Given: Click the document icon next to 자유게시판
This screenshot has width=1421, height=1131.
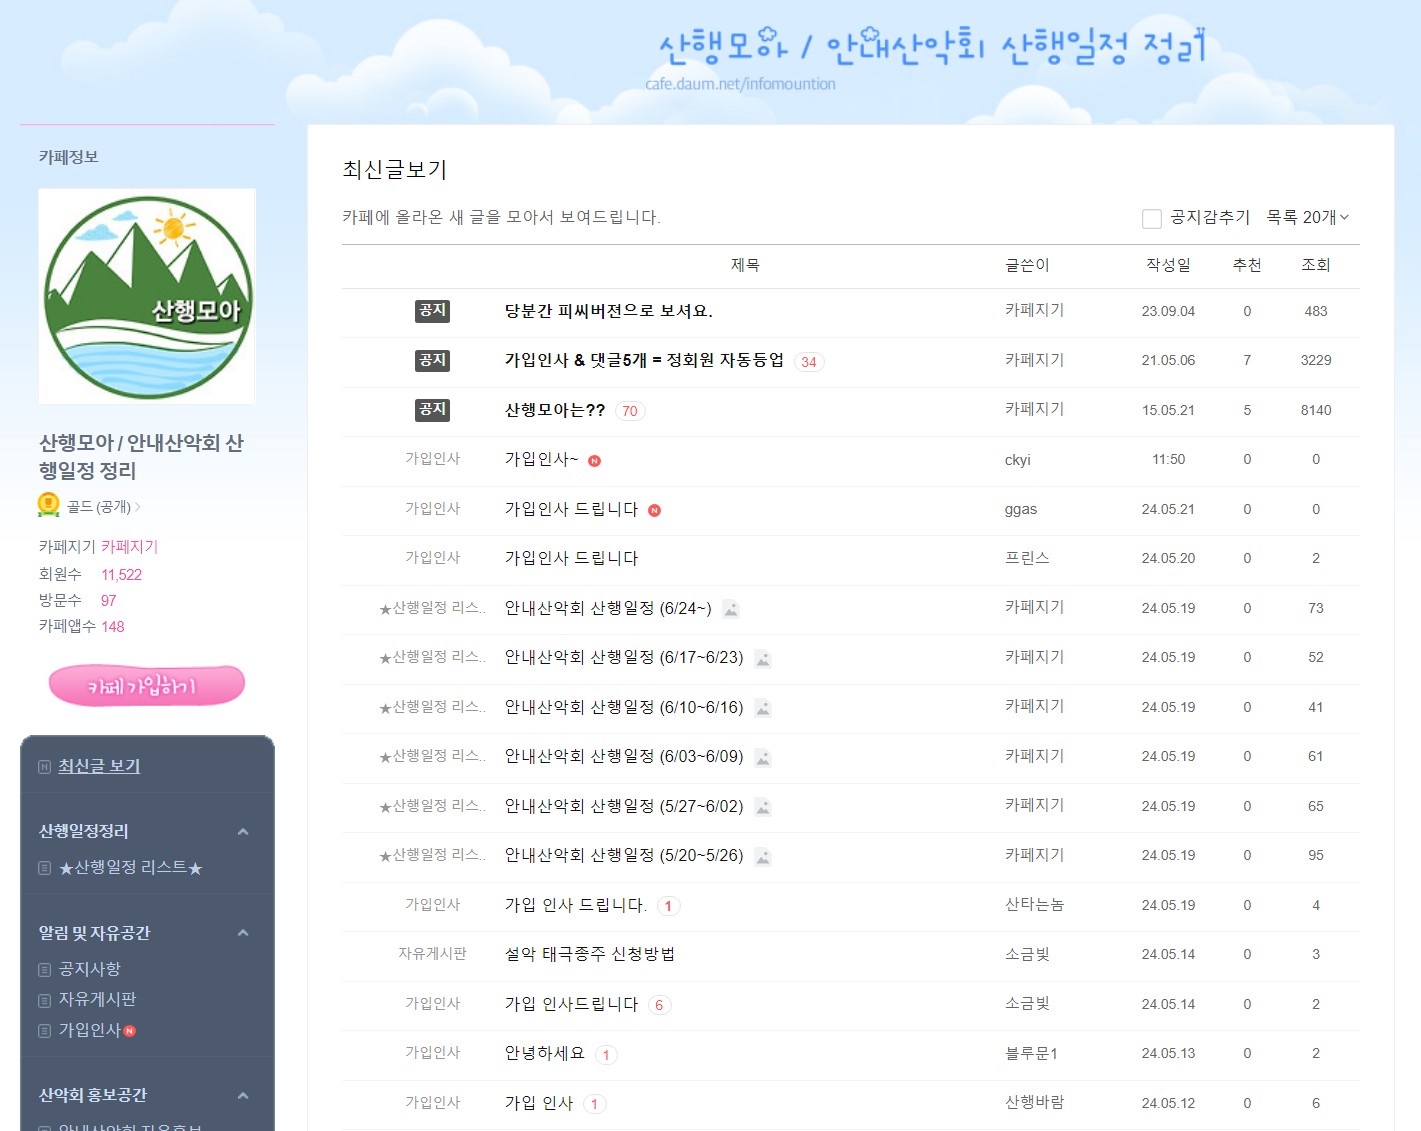Looking at the screenshot, I should 43,999.
